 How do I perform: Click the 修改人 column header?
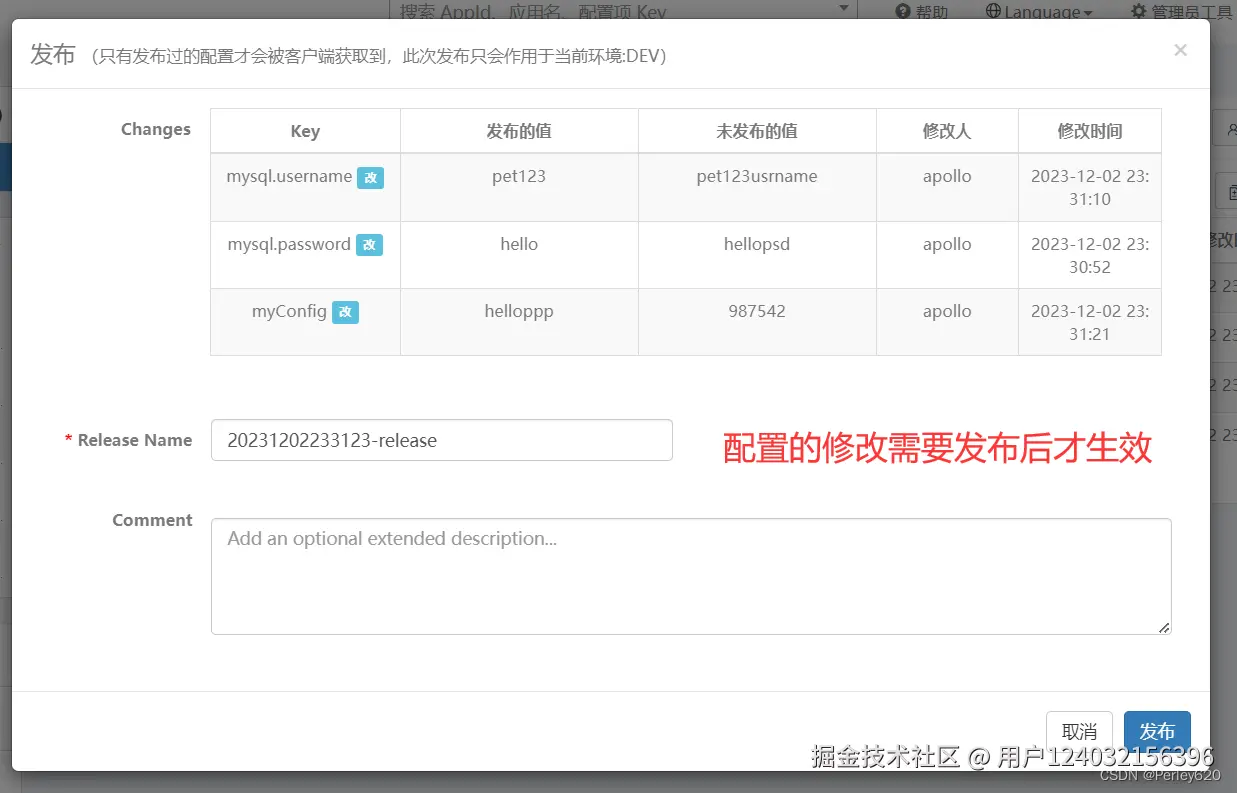point(947,131)
